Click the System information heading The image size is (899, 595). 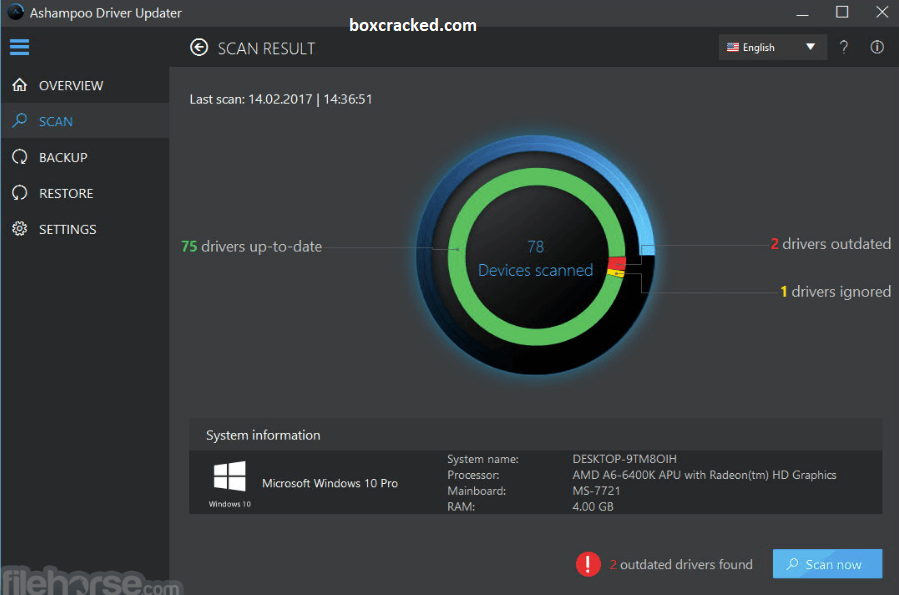click(x=263, y=435)
